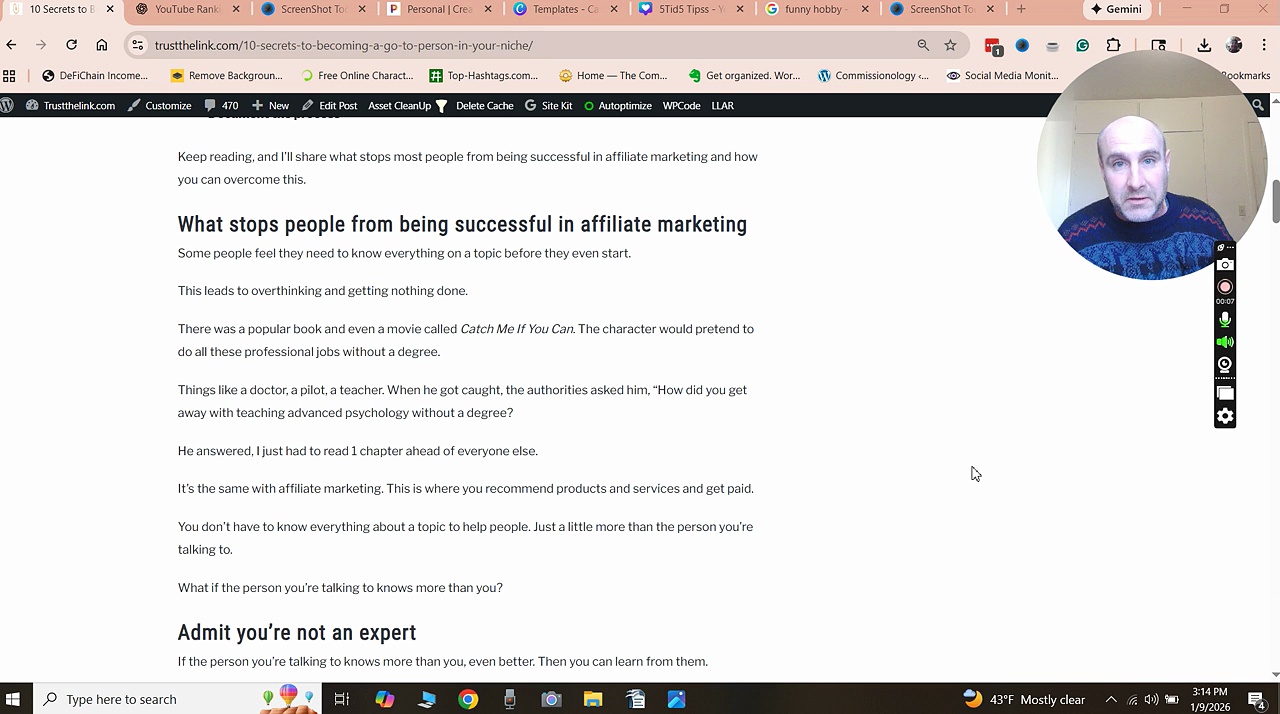Open the Chrome profile avatar
This screenshot has width=1280, height=714.
(1234, 45)
